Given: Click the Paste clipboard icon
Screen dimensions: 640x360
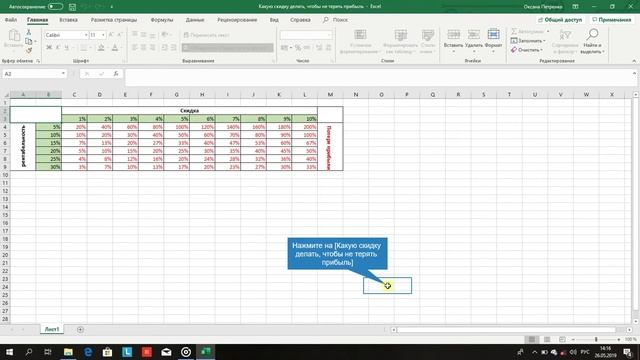Looking at the screenshot, I should pyautogui.click(x=13, y=36).
